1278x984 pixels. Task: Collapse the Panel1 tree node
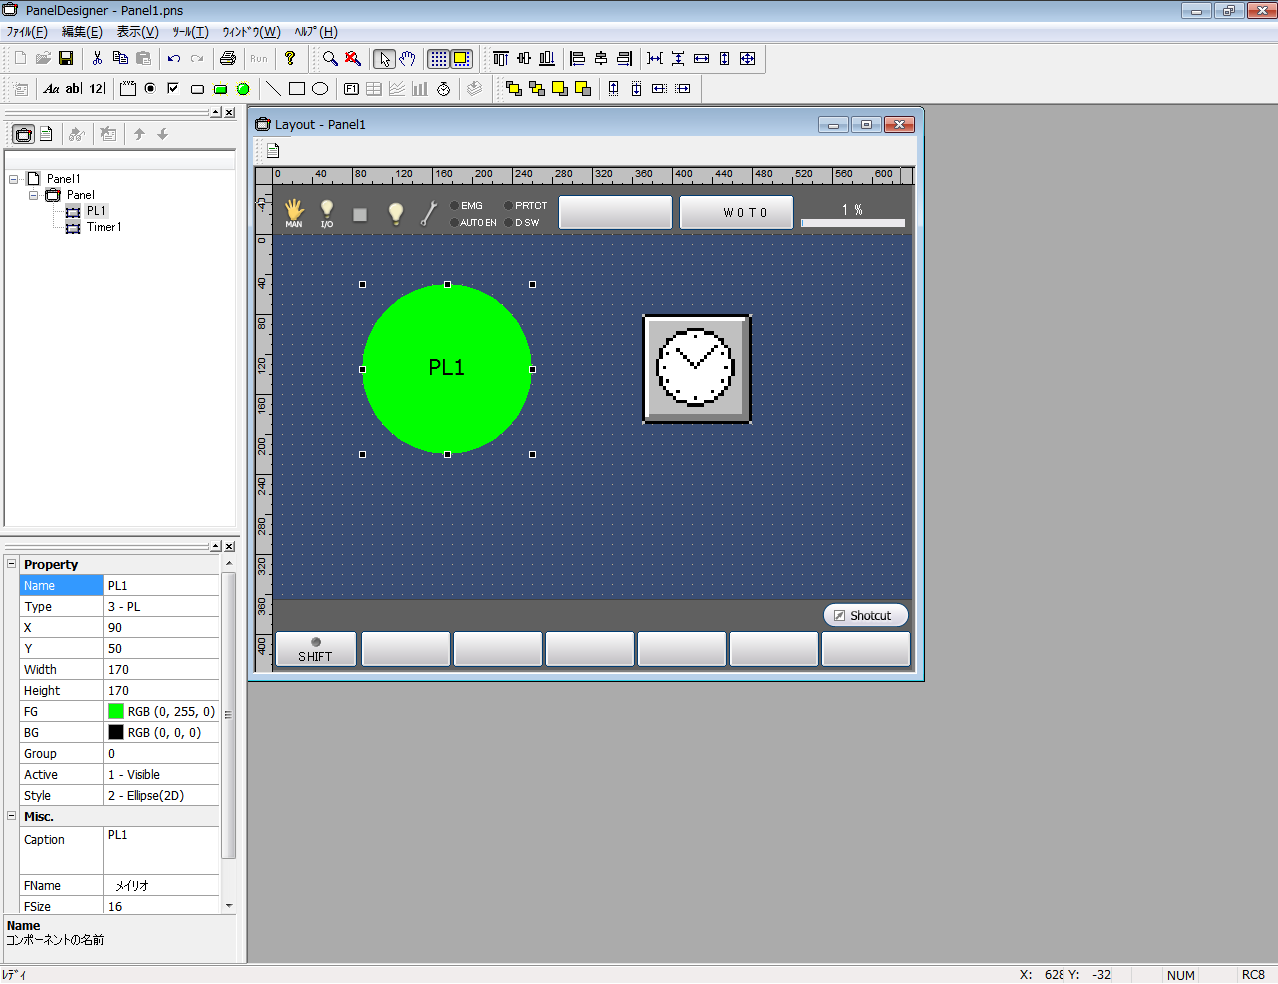click(14, 179)
